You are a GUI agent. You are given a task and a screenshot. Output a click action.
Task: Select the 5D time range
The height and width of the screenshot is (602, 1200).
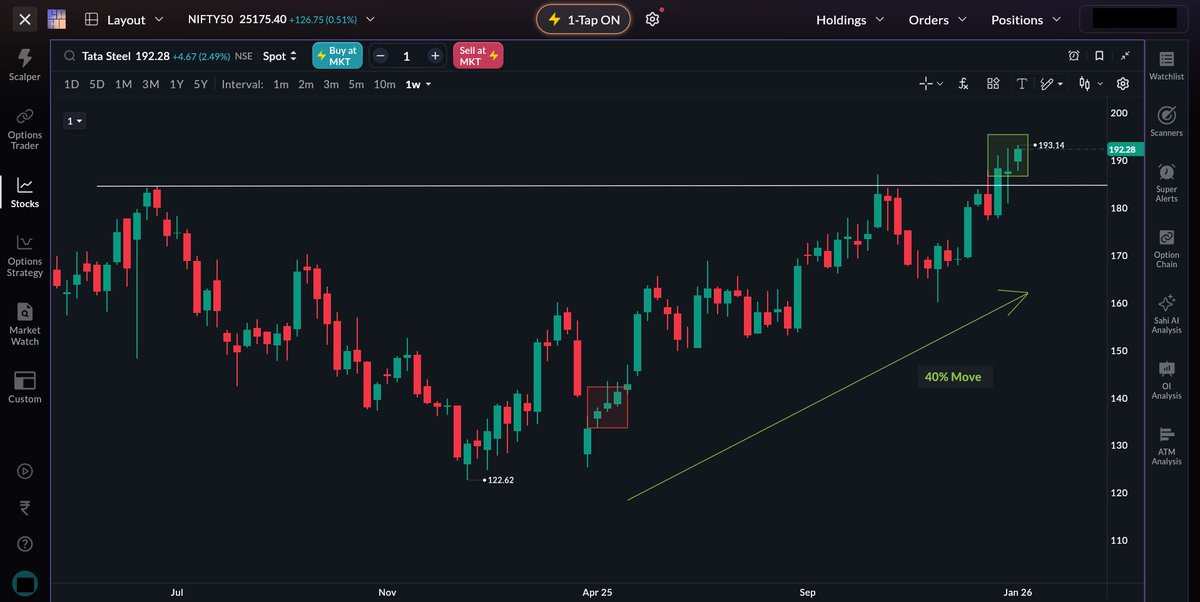click(97, 84)
